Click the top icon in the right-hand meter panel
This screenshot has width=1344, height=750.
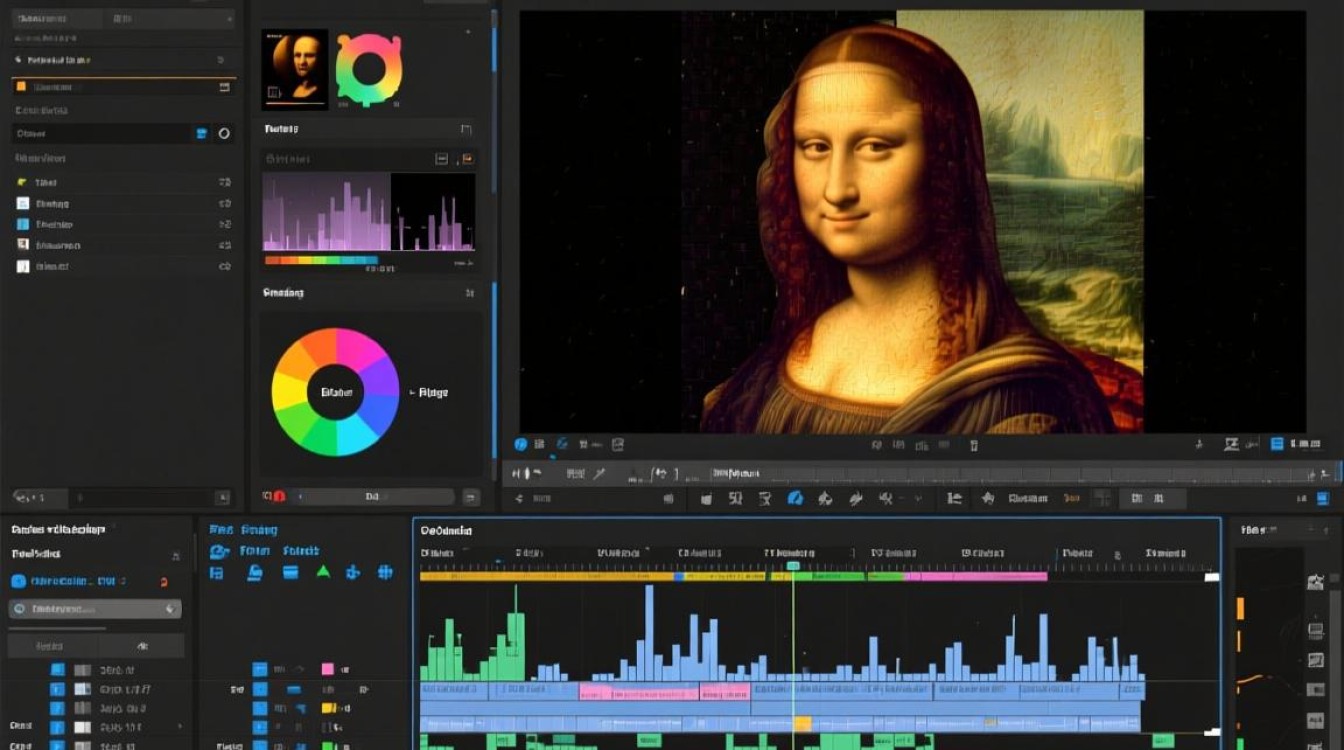coord(1315,582)
